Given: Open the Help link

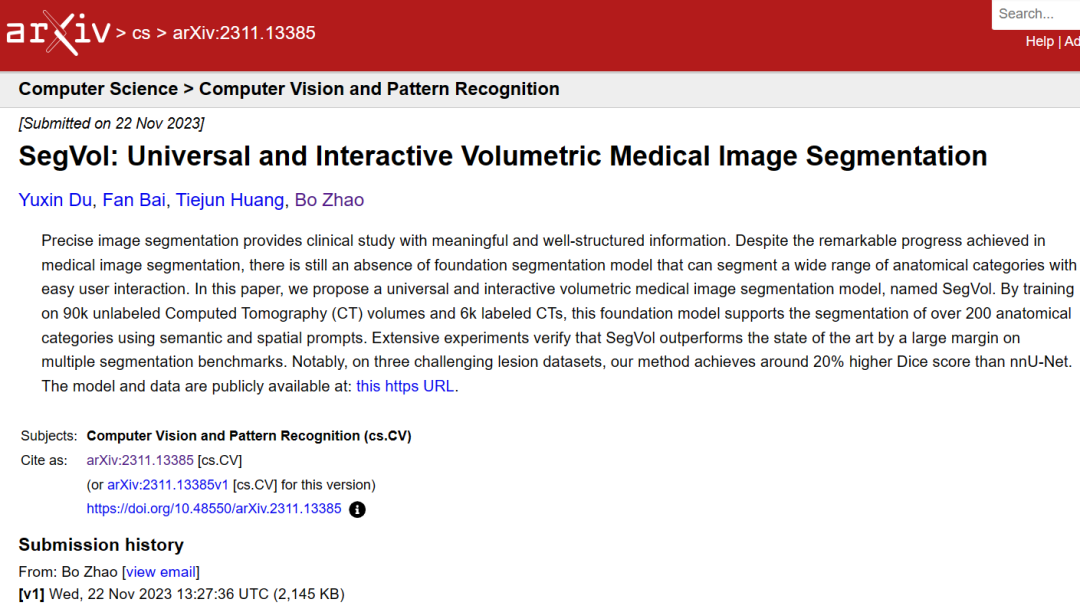Looking at the screenshot, I should 1039,41.
